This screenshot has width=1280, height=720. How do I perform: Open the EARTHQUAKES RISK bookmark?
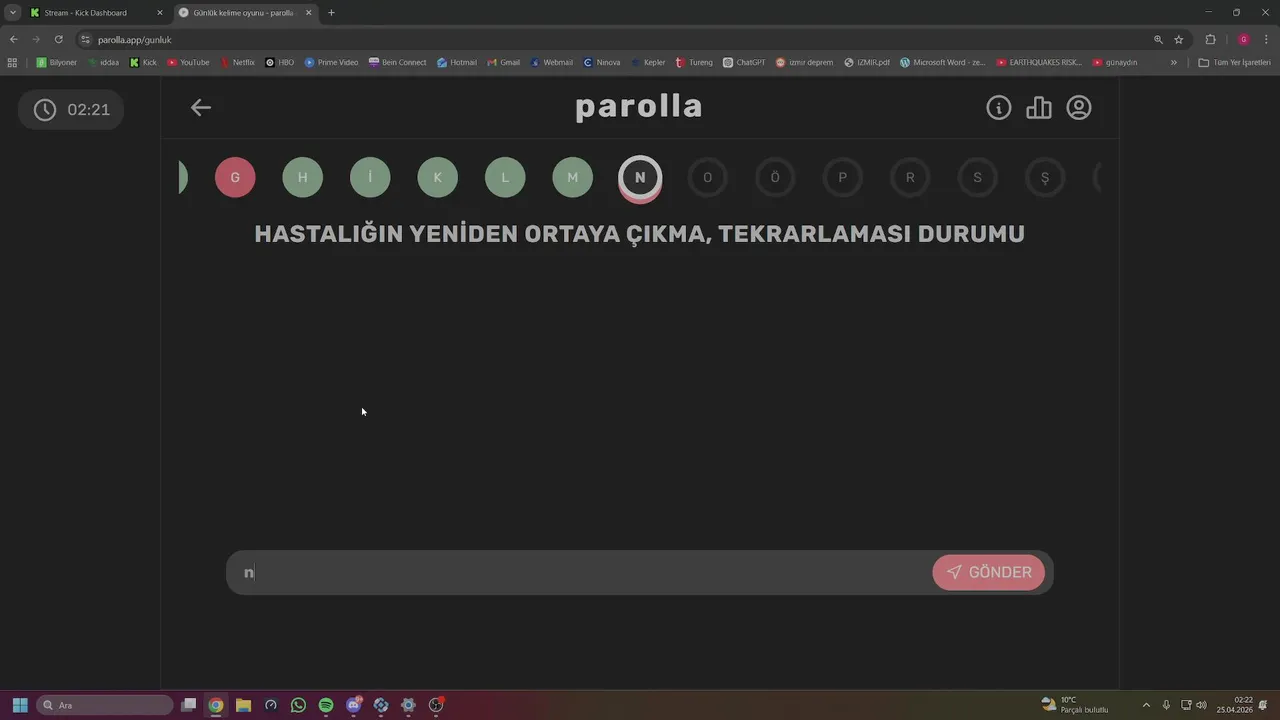(1038, 62)
